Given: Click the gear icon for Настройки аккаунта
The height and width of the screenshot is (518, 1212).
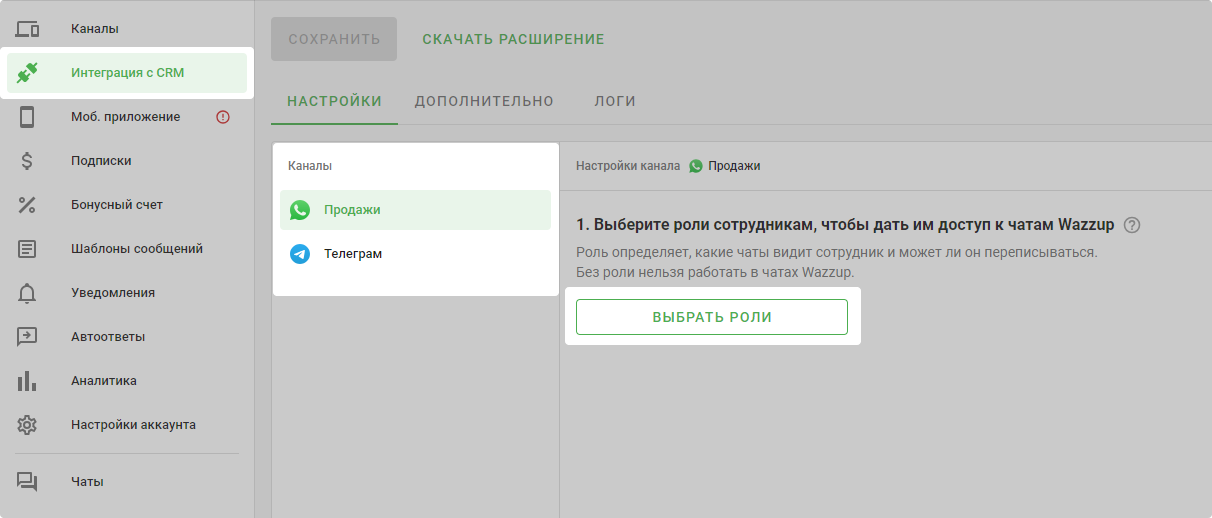Looking at the screenshot, I should coord(27,425).
